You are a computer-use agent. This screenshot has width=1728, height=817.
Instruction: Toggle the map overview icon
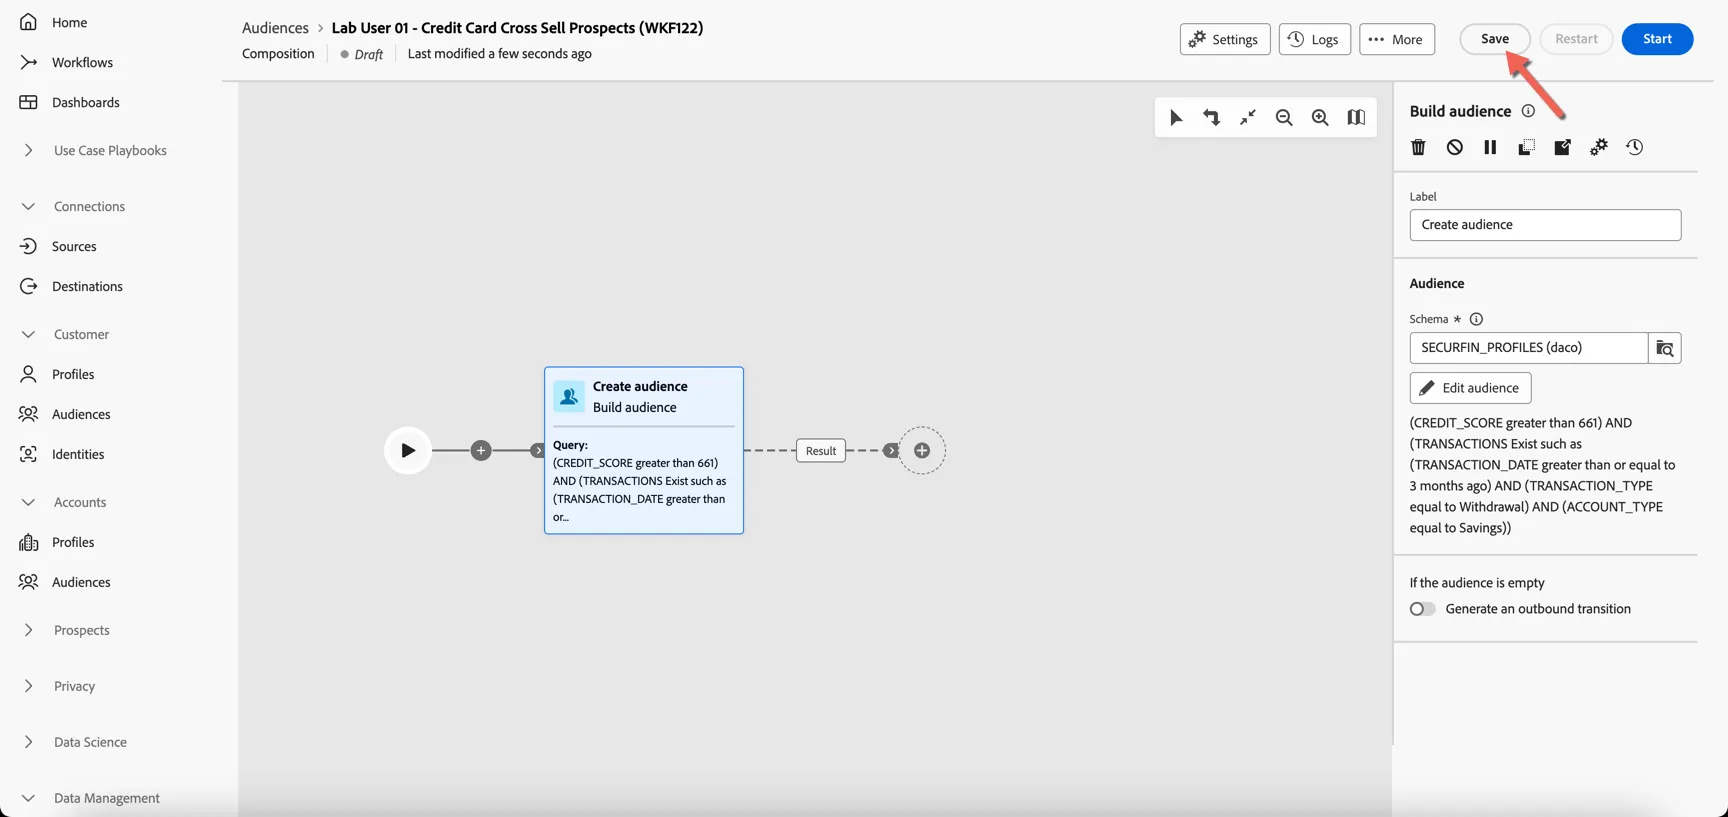(x=1356, y=118)
